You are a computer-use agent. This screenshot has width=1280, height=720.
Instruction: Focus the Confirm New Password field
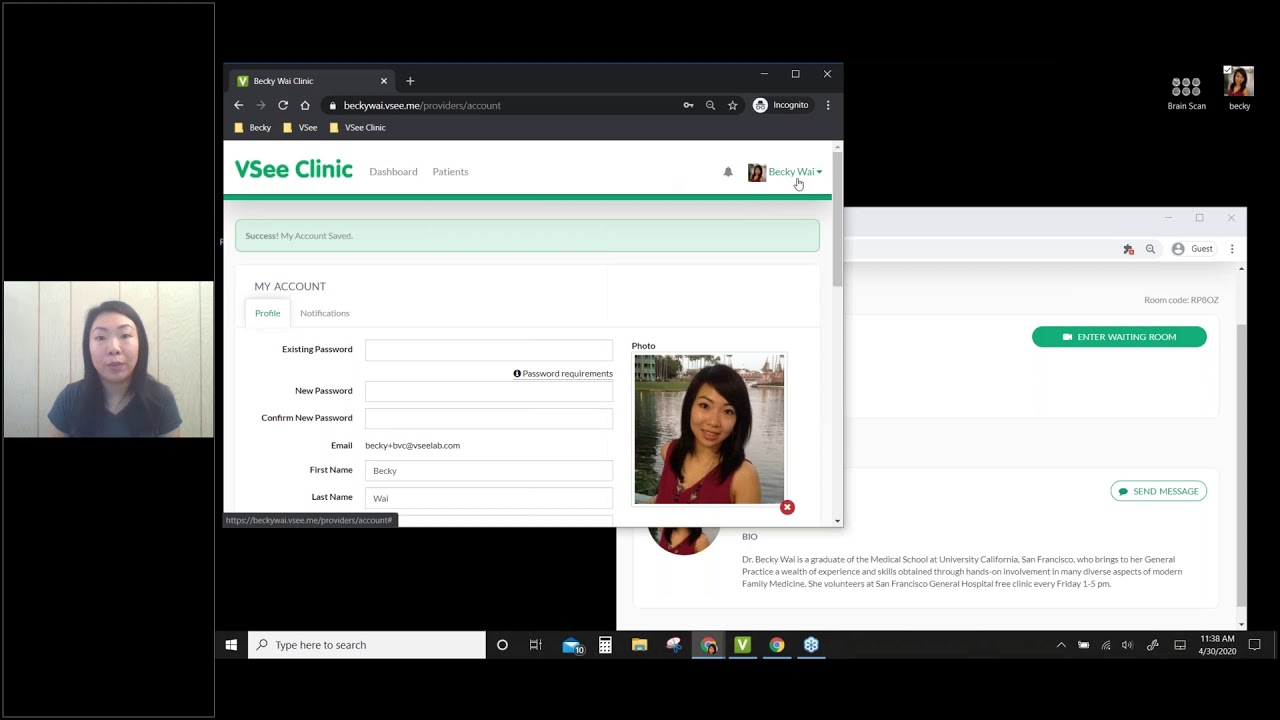pyautogui.click(x=489, y=418)
